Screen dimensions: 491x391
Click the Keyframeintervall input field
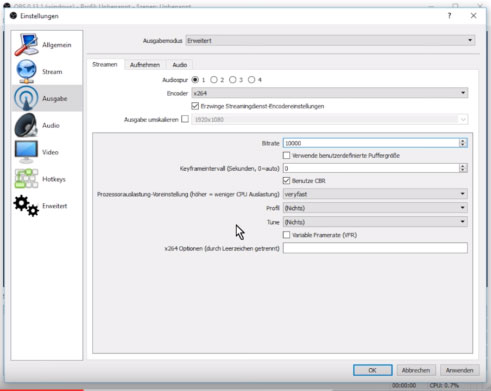click(x=371, y=168)
